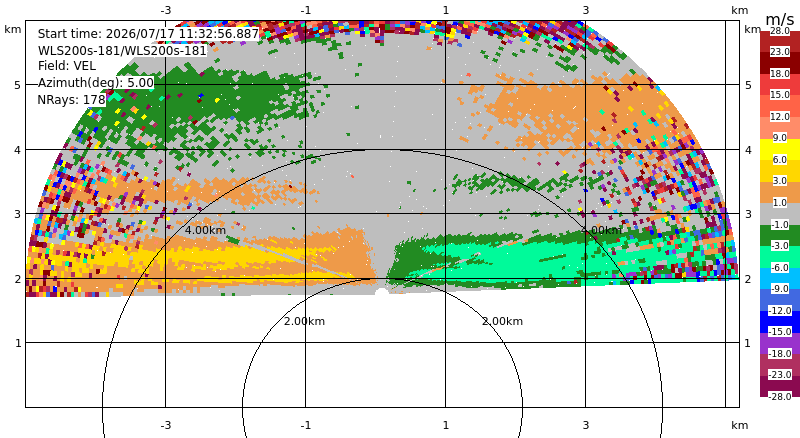Screen dimensions: 800x438
Task: Click the 28.0 m/s dark red color band
Action: pyautogui.click(x=780, y=36)
